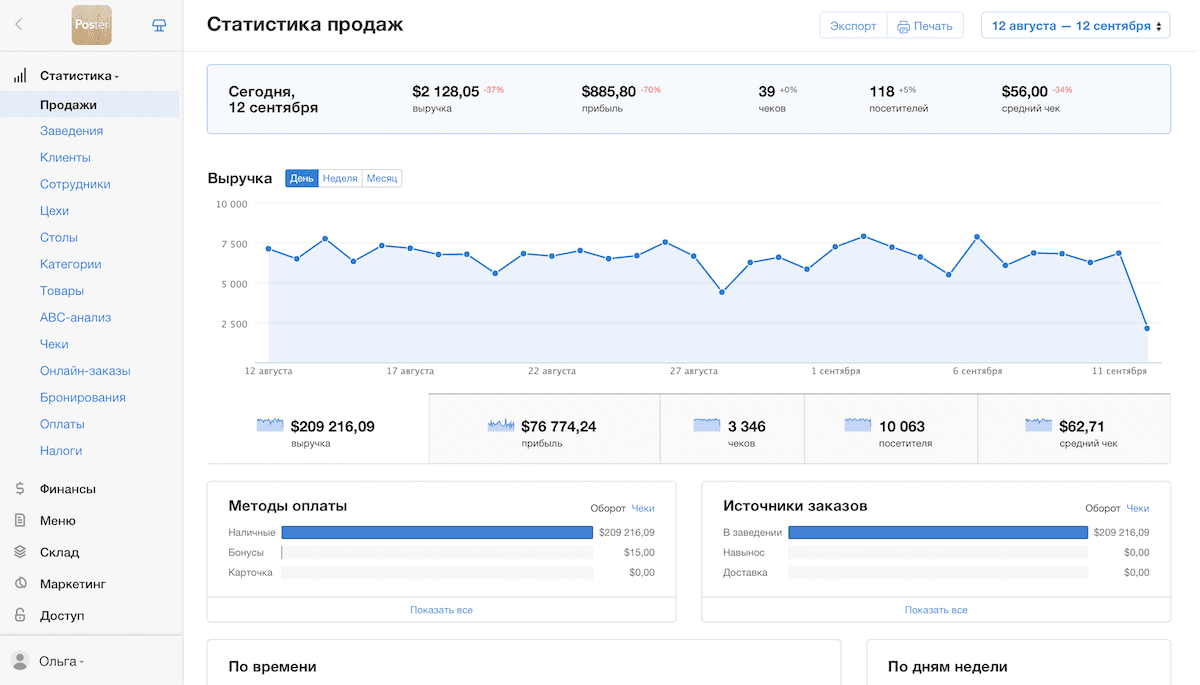Click Показать все under Источники заказов
Screen dimensions: 1200x685
936,610
